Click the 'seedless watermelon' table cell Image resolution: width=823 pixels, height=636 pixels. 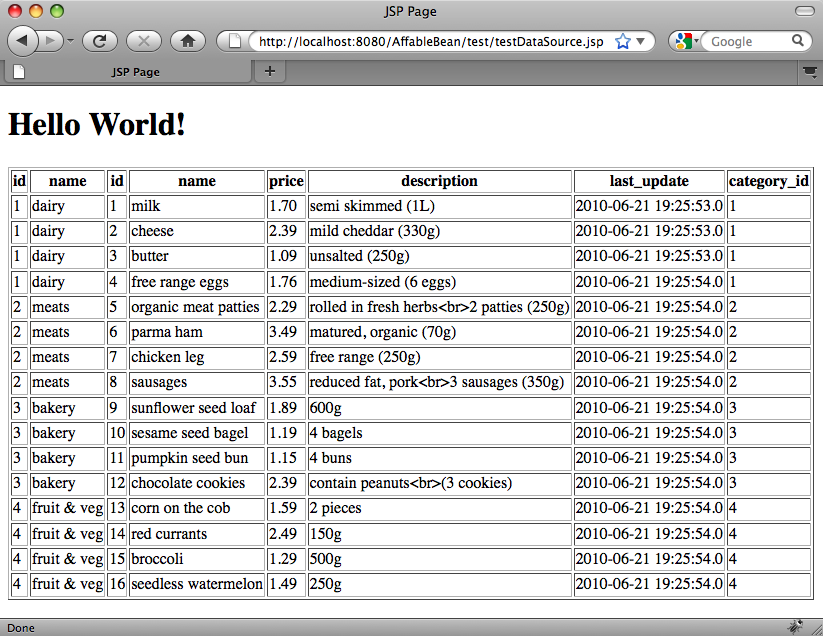point(197,584)
